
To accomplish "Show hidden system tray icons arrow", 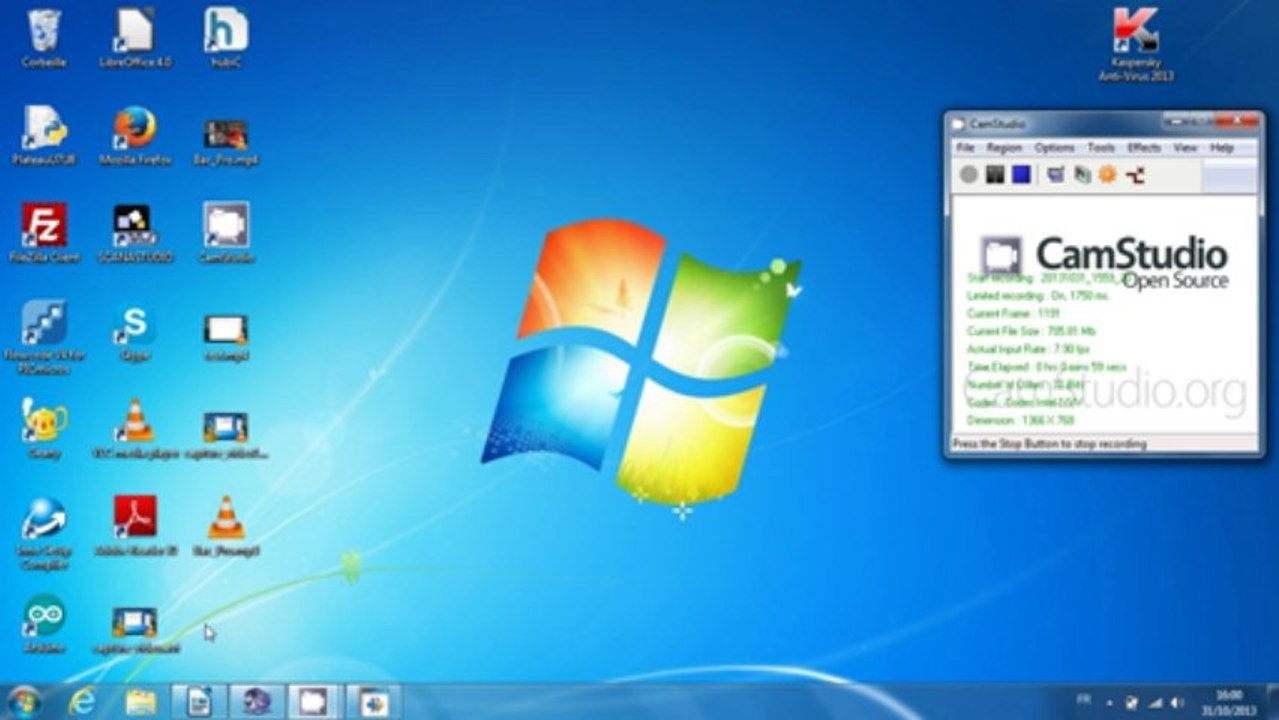I will [1111, 702].
